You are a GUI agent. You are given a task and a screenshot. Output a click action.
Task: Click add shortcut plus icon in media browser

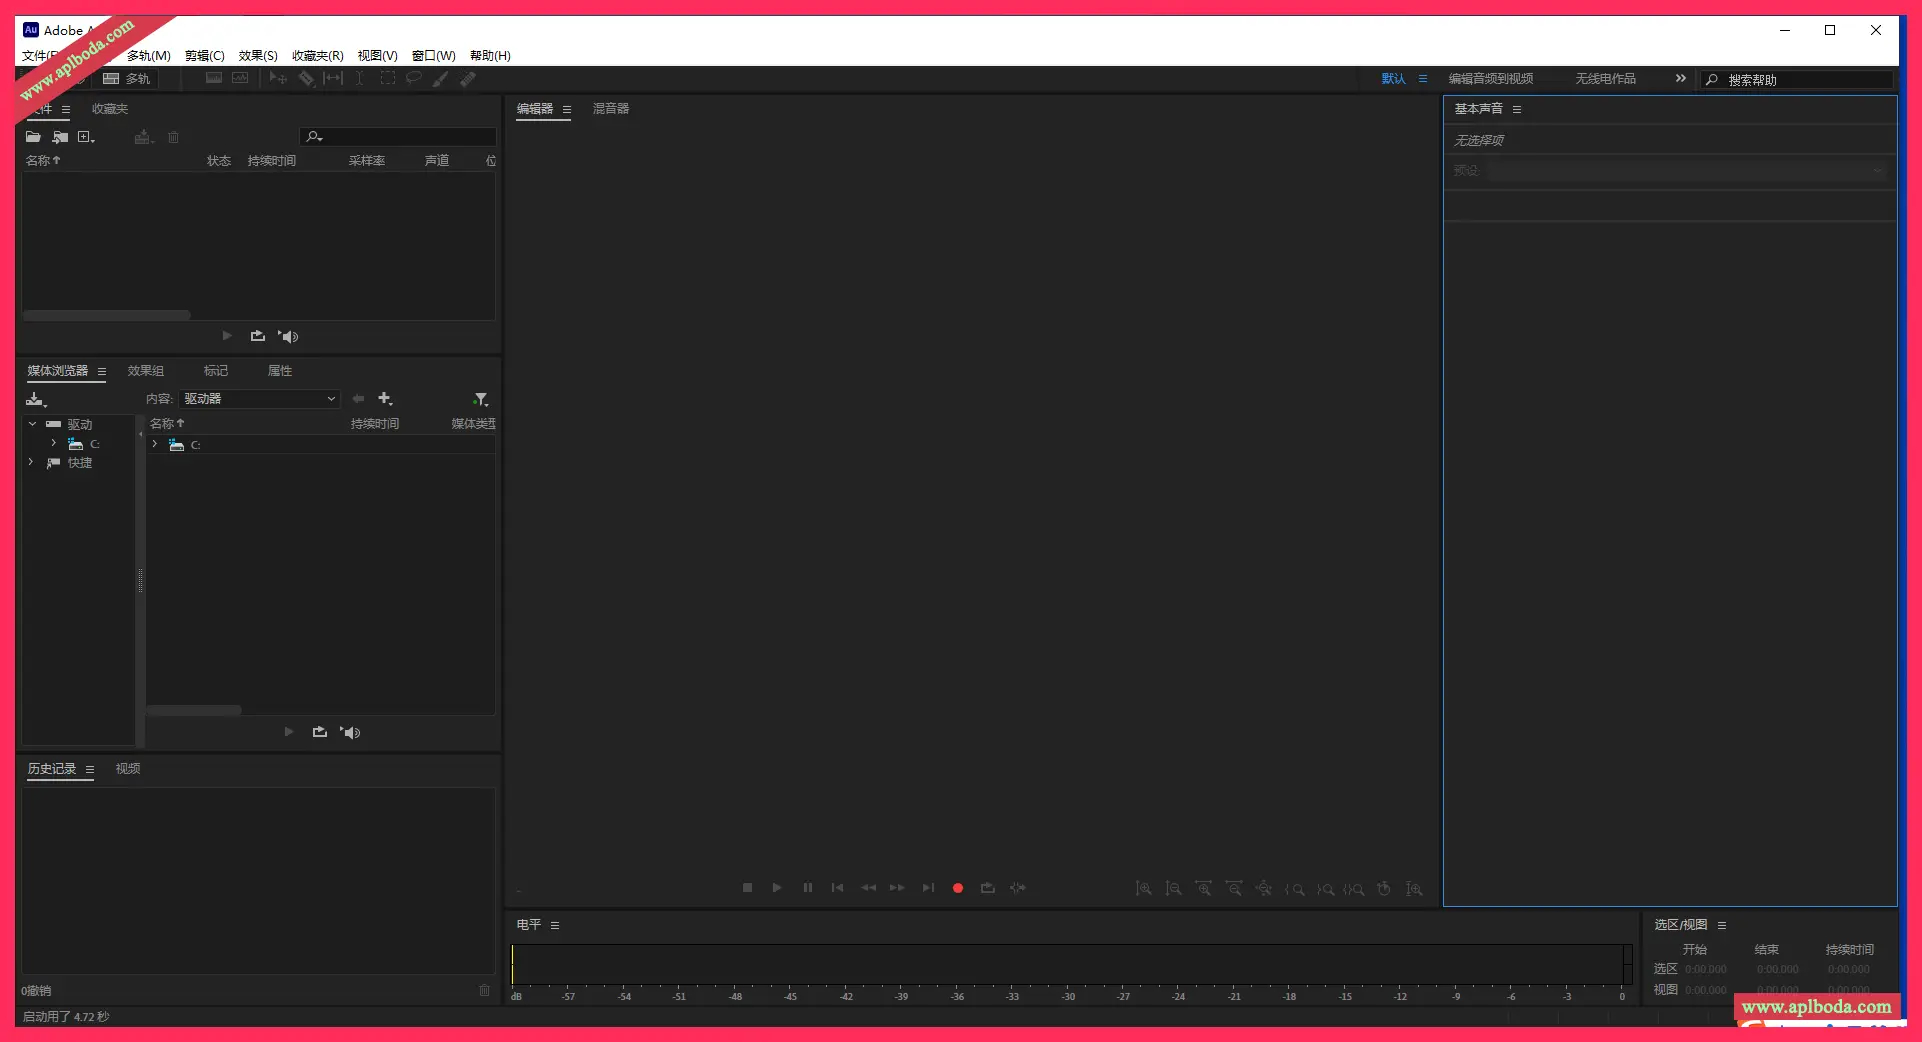[385, 399]
